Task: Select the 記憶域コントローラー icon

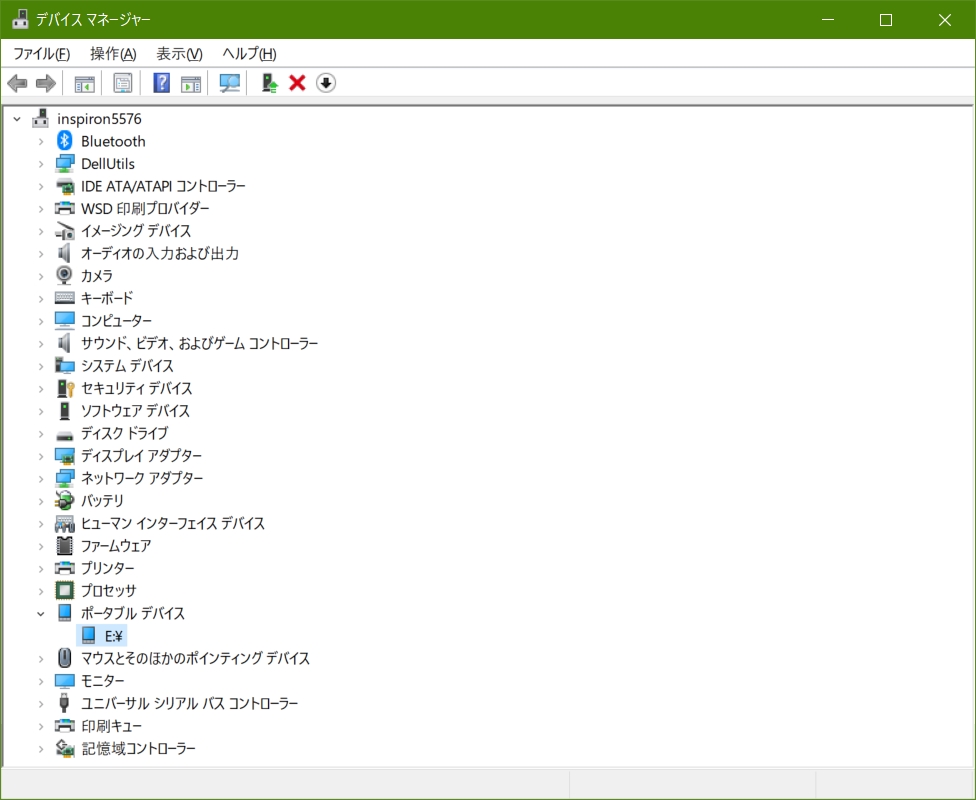Action: coord(65,748)
